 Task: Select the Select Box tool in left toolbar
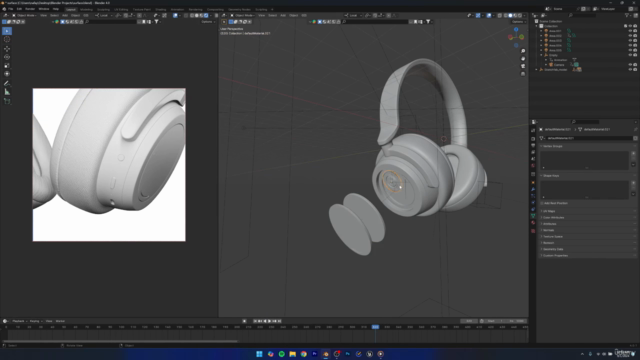point(7,31)
